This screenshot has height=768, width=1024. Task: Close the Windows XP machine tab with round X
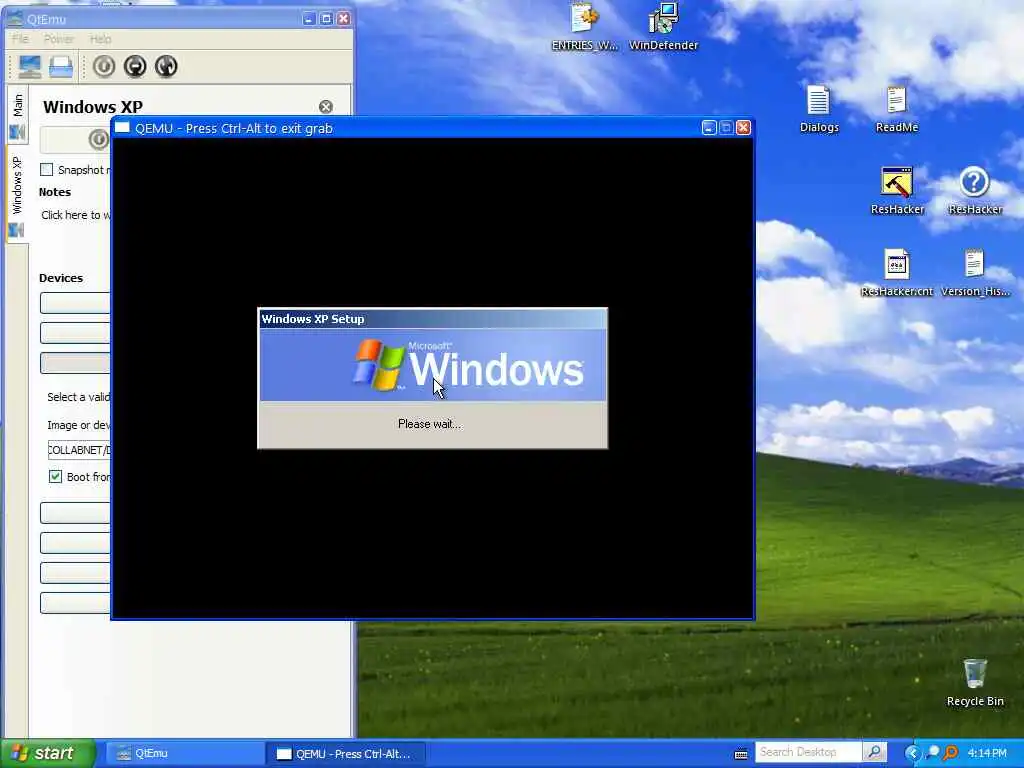(x=325, y=106)
